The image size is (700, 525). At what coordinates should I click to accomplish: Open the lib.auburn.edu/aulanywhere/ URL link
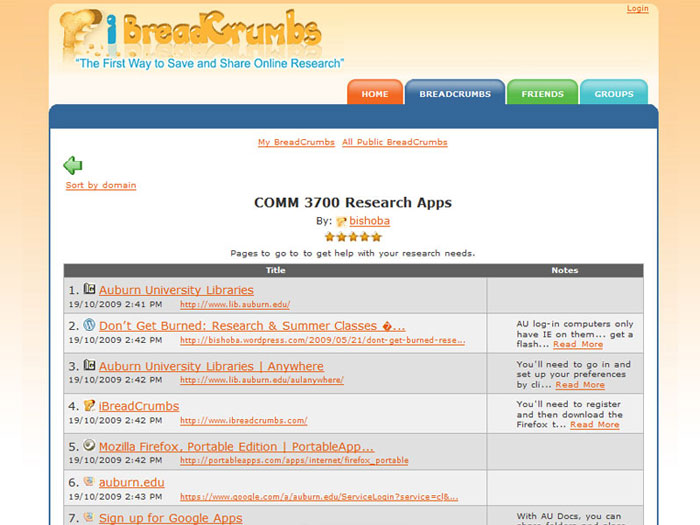262,380
